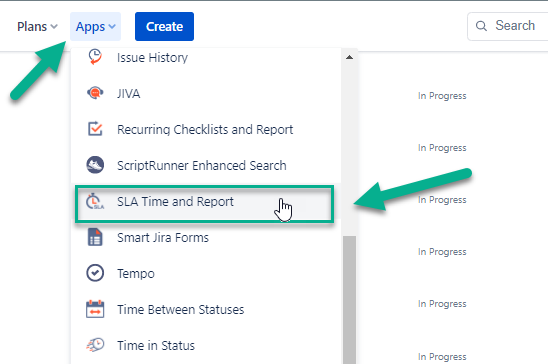Click the first In Progress status label
The image size is (548, 364).
[442, 96]
